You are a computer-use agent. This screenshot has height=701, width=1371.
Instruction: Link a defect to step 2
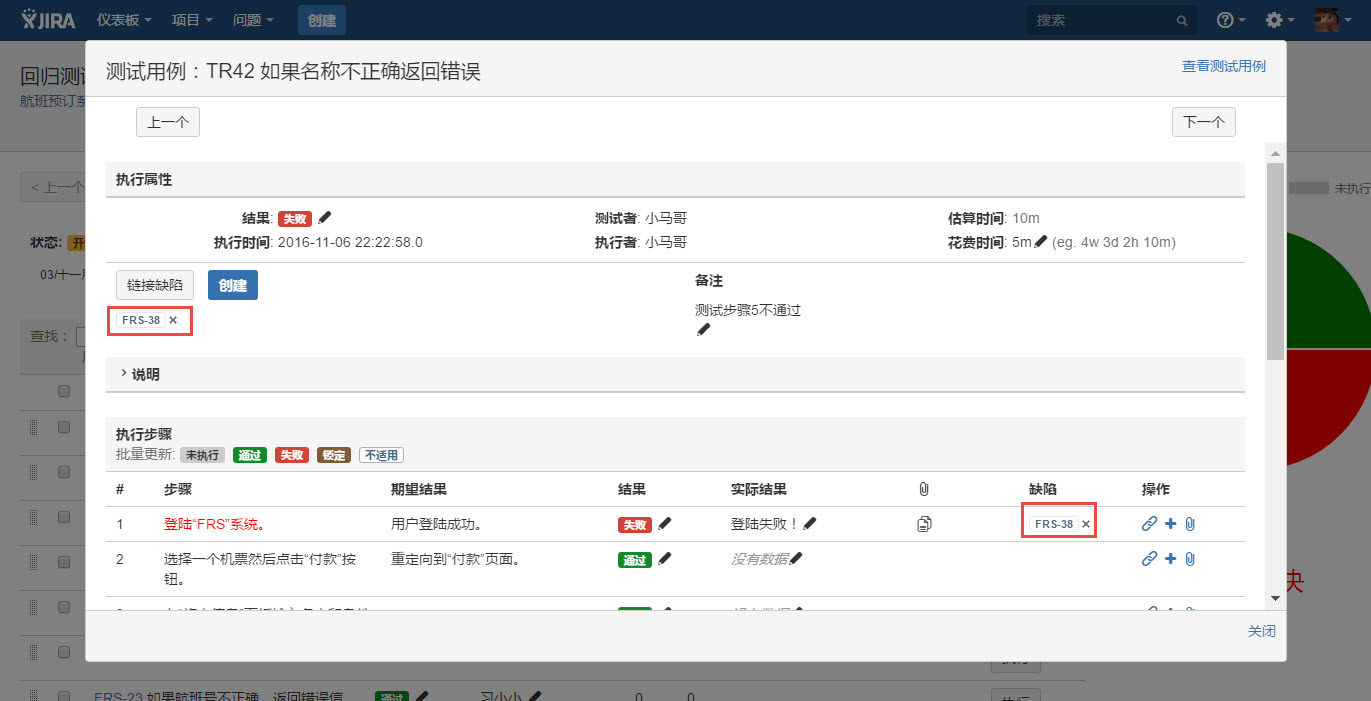(1150, 559)
